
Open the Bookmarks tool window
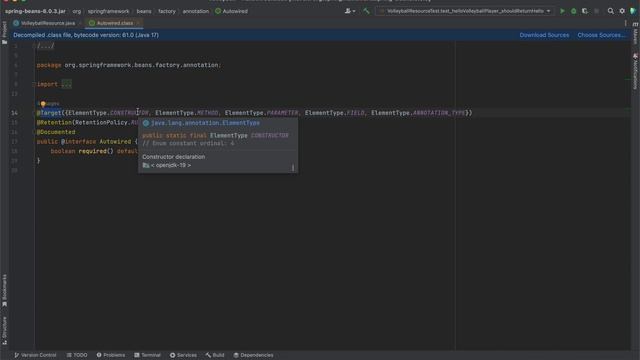(4, 290)
